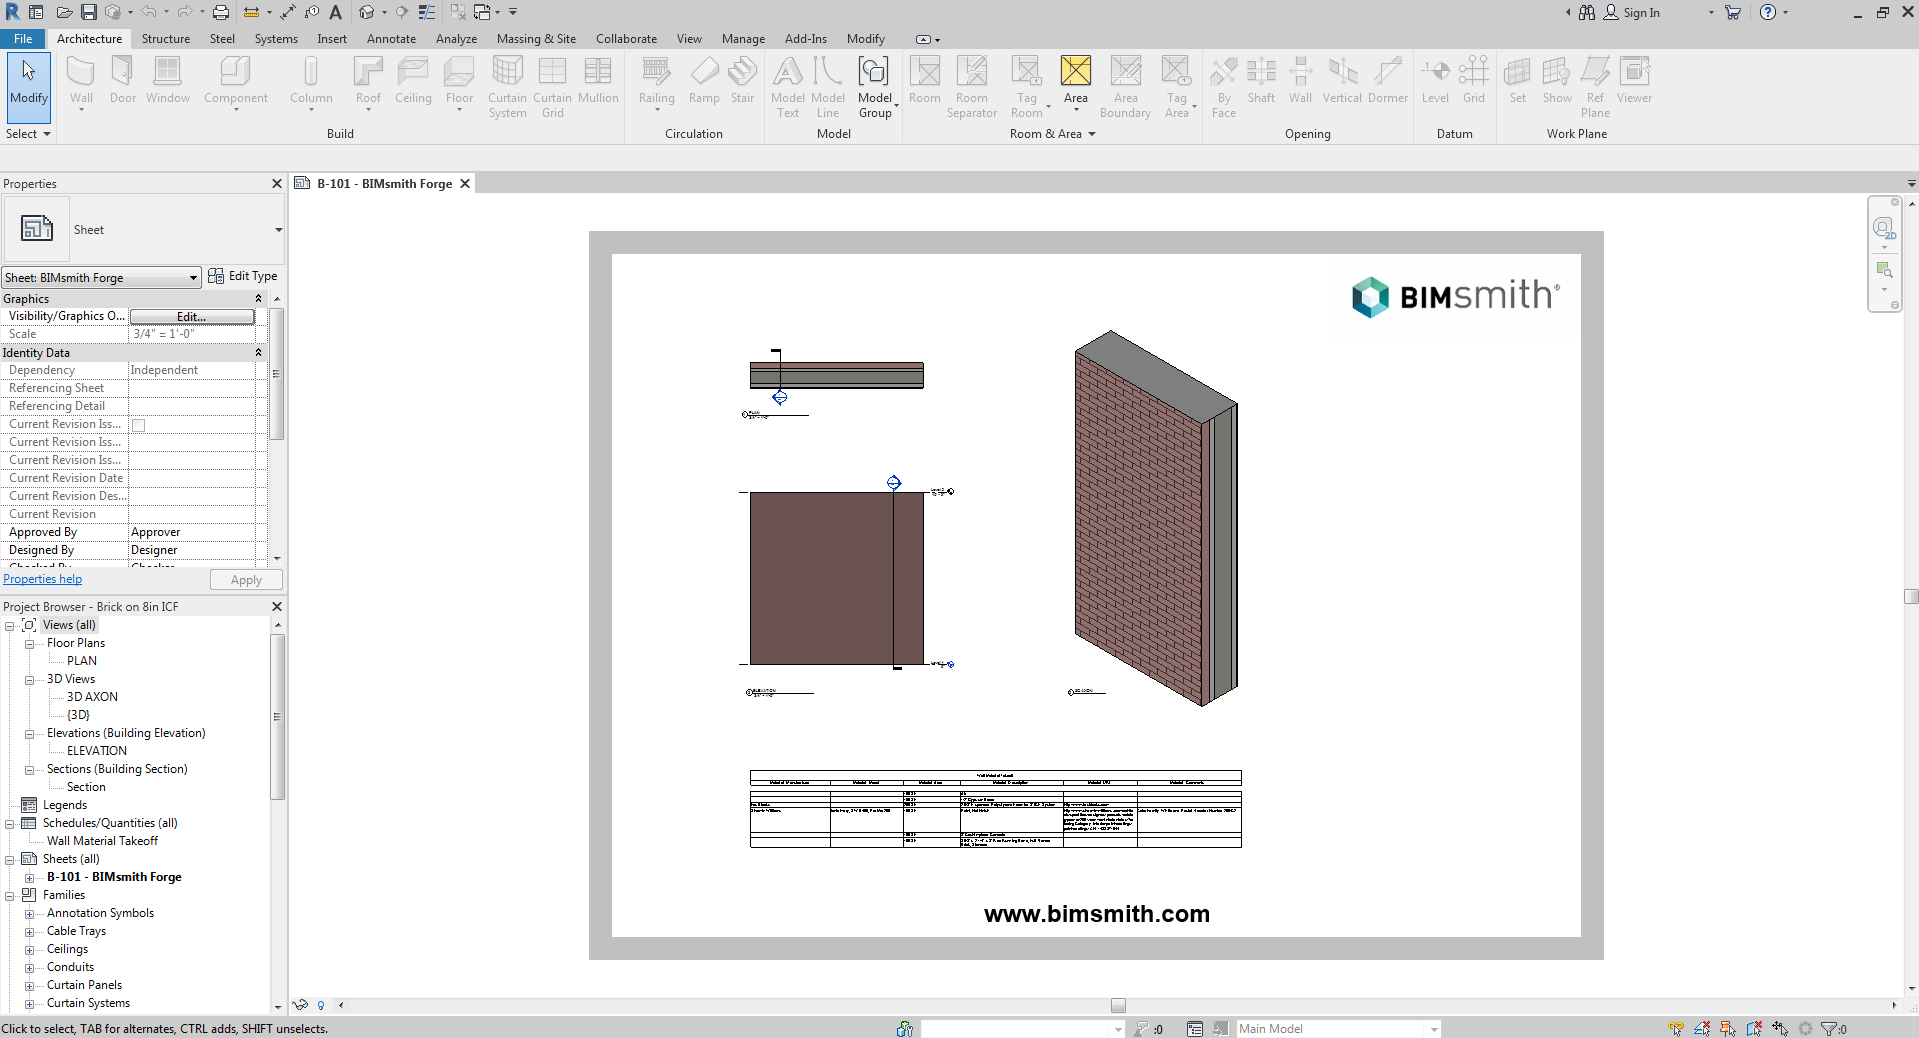Click the Apply button in Properties
The width and height of the screenshot is (1919, 1038).
click(x=246, y=580)
